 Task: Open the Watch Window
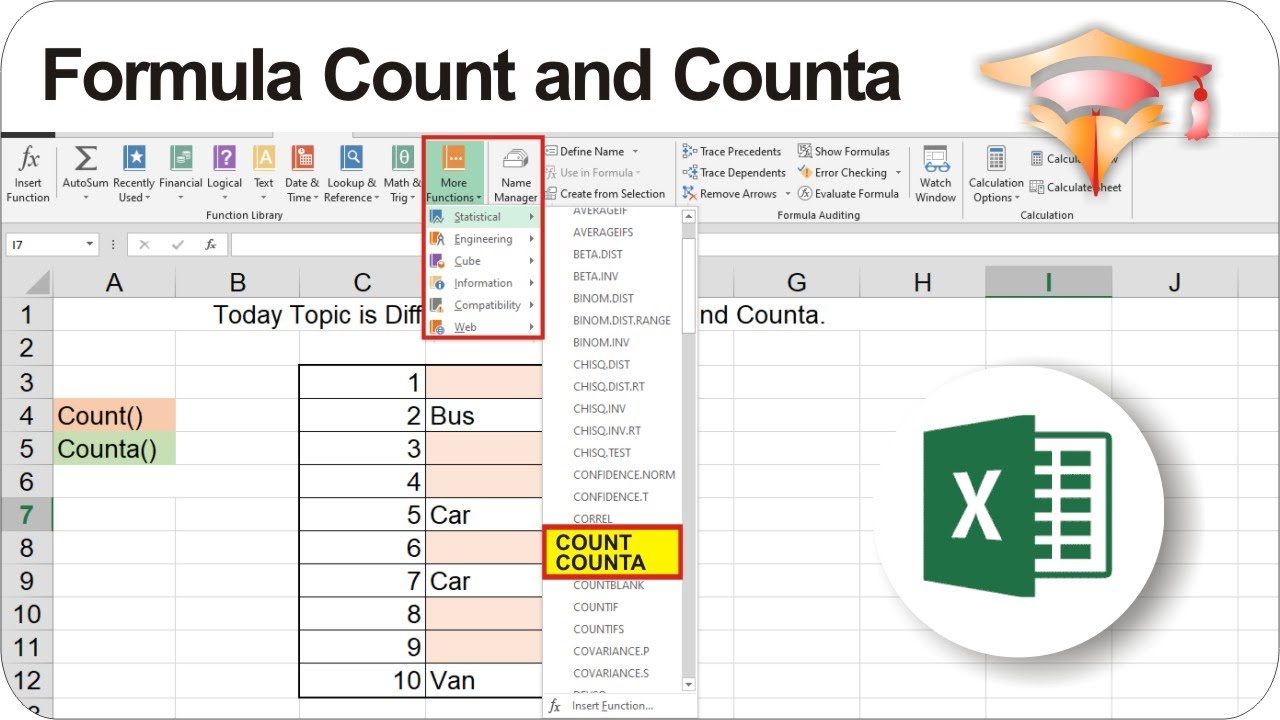click(935, 173)
